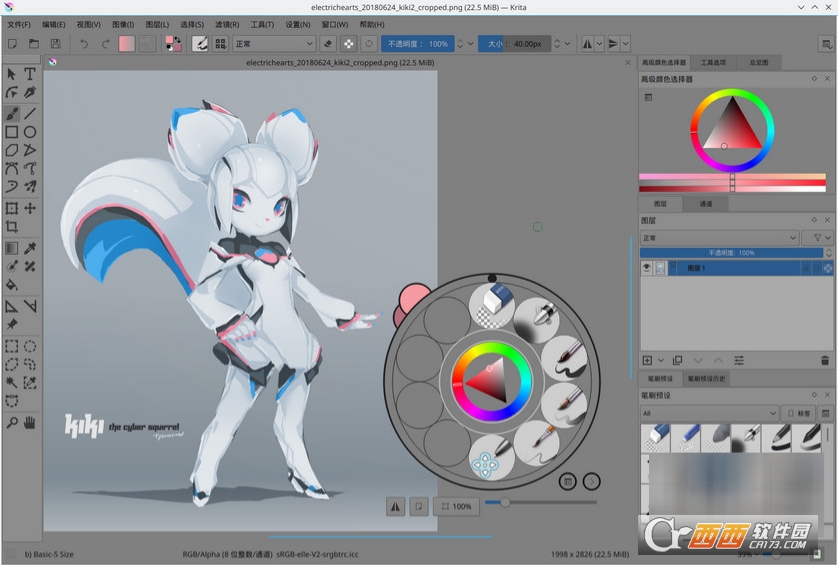Image resolution: width=838 pixels, height=565 pixels.
Task: Select the Bezier Curve tool
Action: pos(12,168)
